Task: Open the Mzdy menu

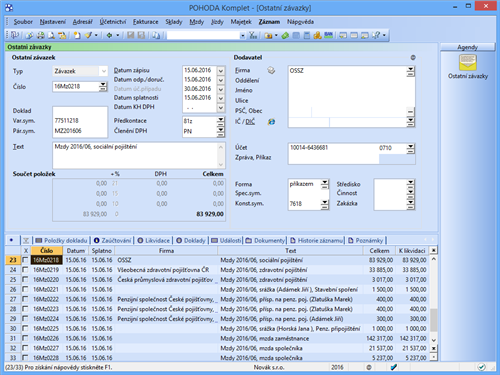Action: click(197, 22)
